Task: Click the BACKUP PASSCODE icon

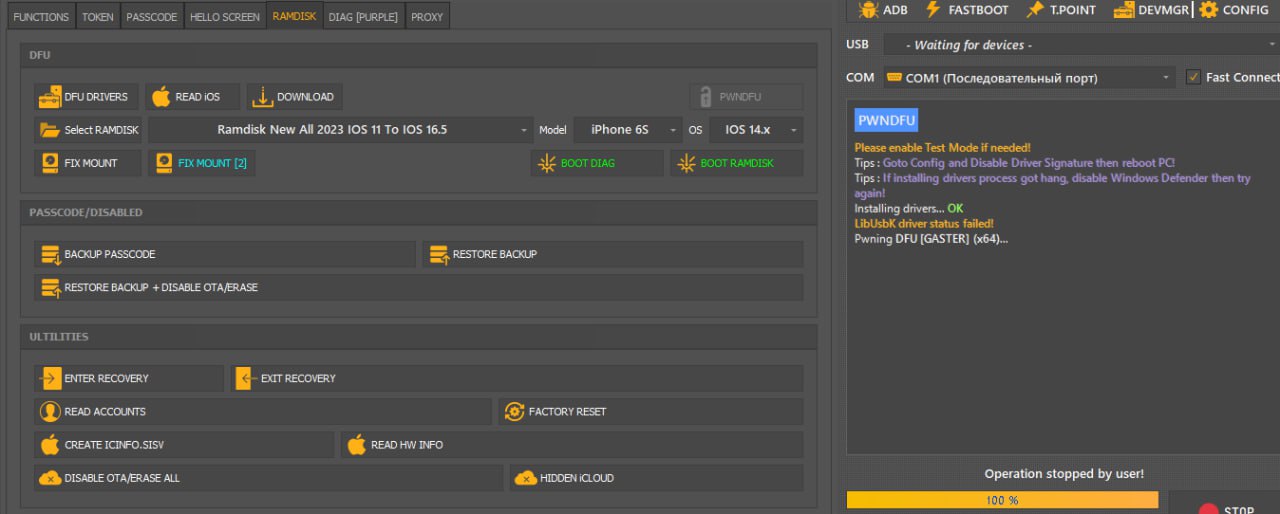Action: [x=49, y=255]
